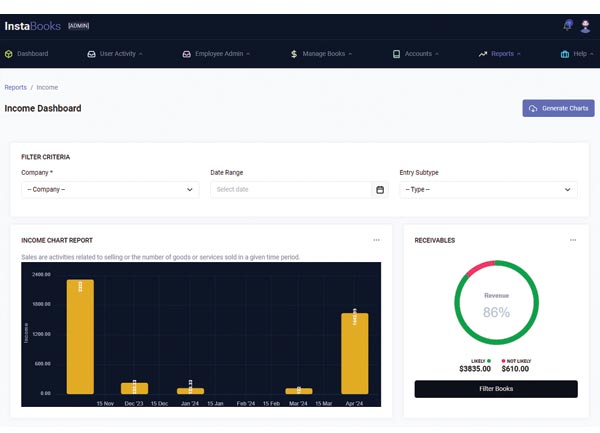Screen dimensions: 600x433
Task: Click the notification bell icon
Action: coord(568,25)
